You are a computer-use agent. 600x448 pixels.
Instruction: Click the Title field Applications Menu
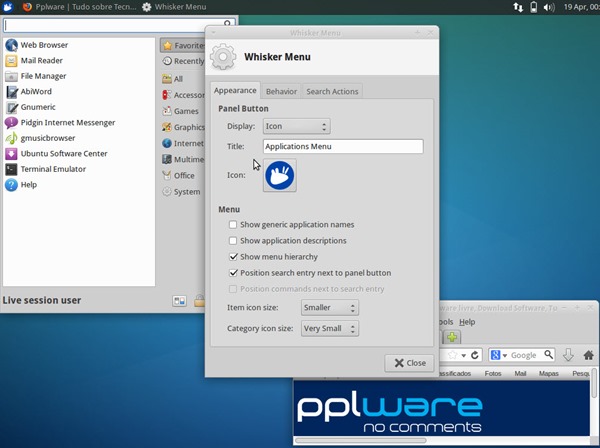343,147
